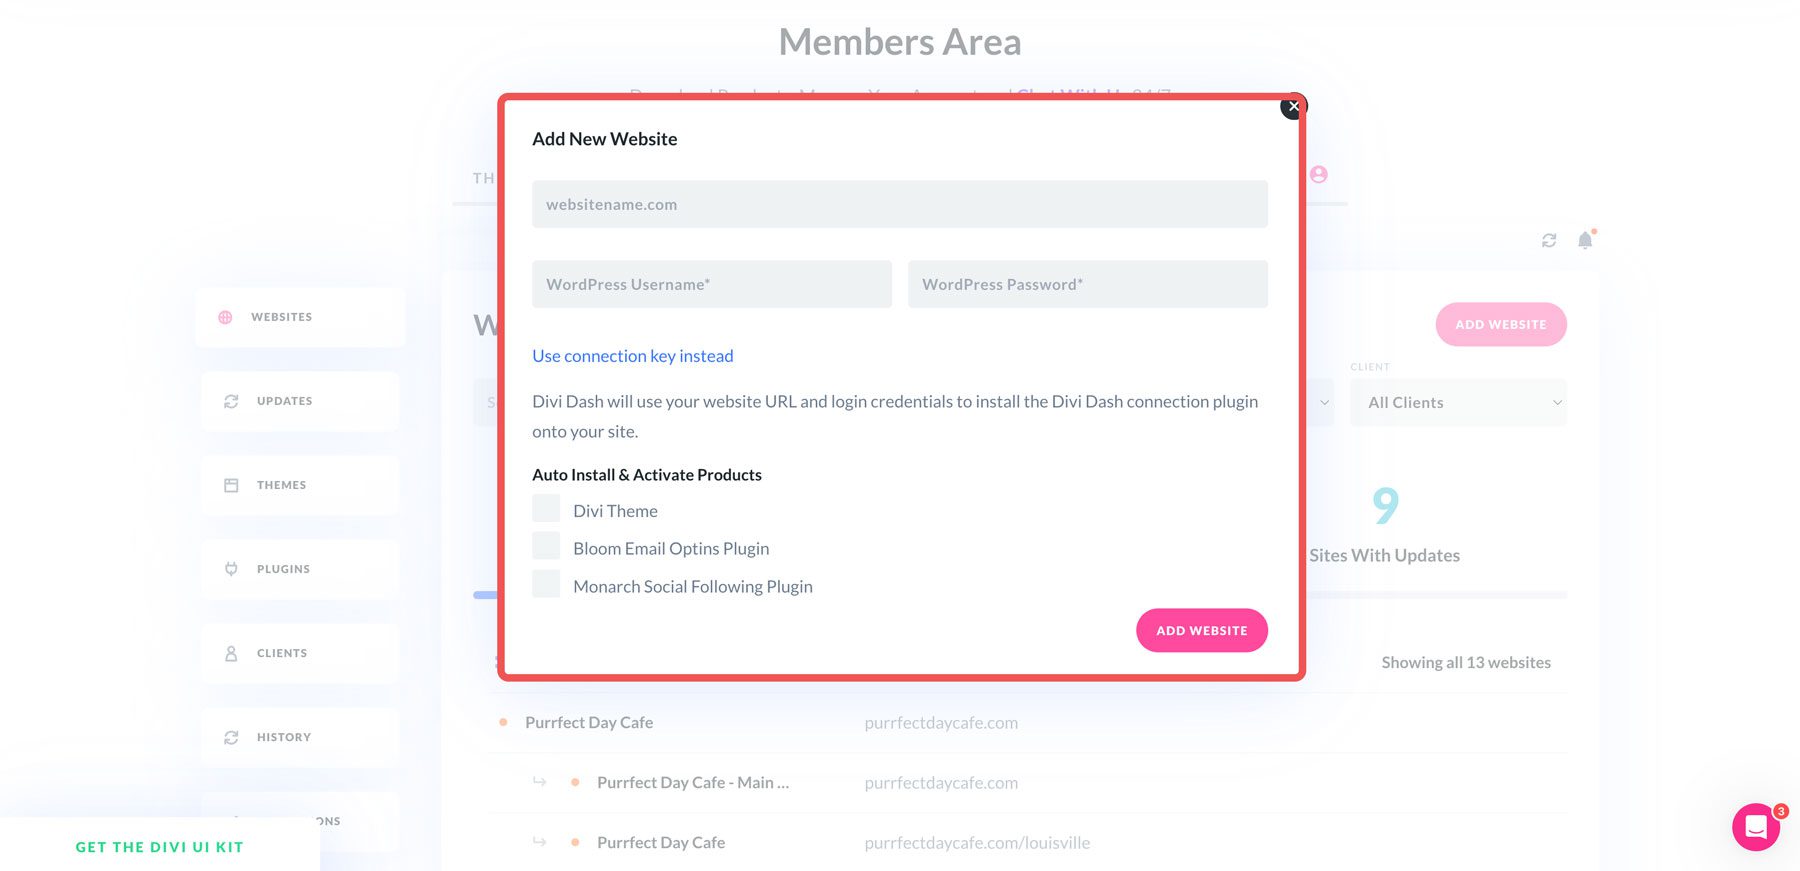Open the notifications bell icon
Viewport: 1800px width, 871px height.
coord(1583,240)
